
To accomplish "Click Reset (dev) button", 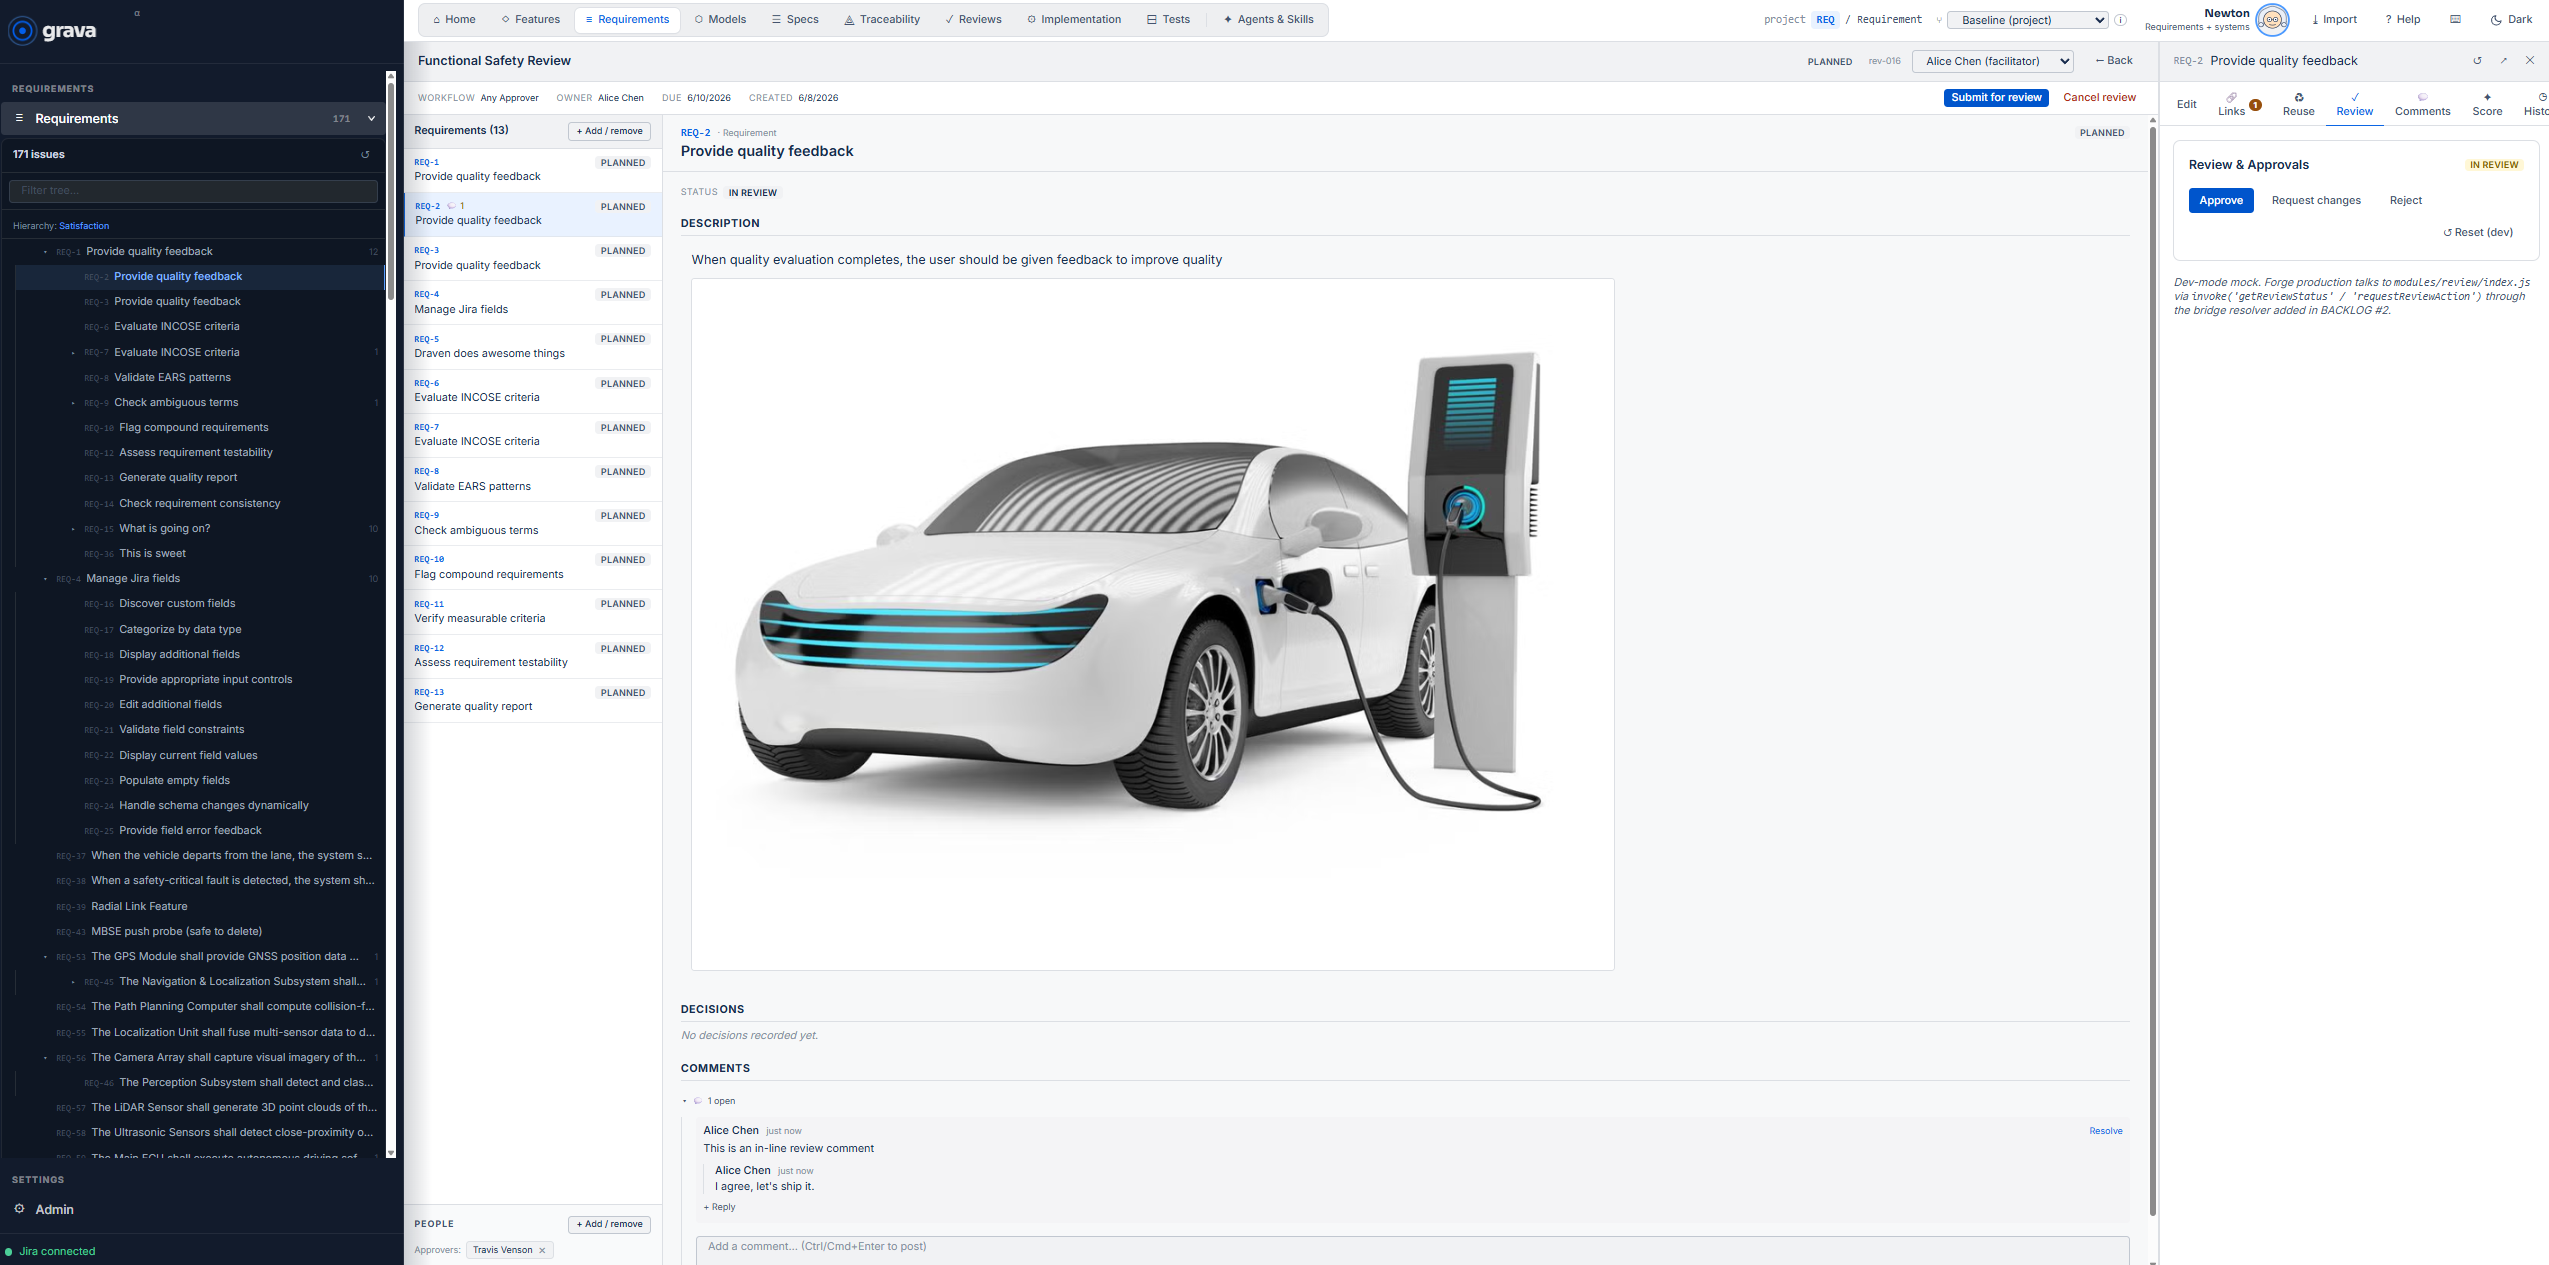I will pos(2478,233).
